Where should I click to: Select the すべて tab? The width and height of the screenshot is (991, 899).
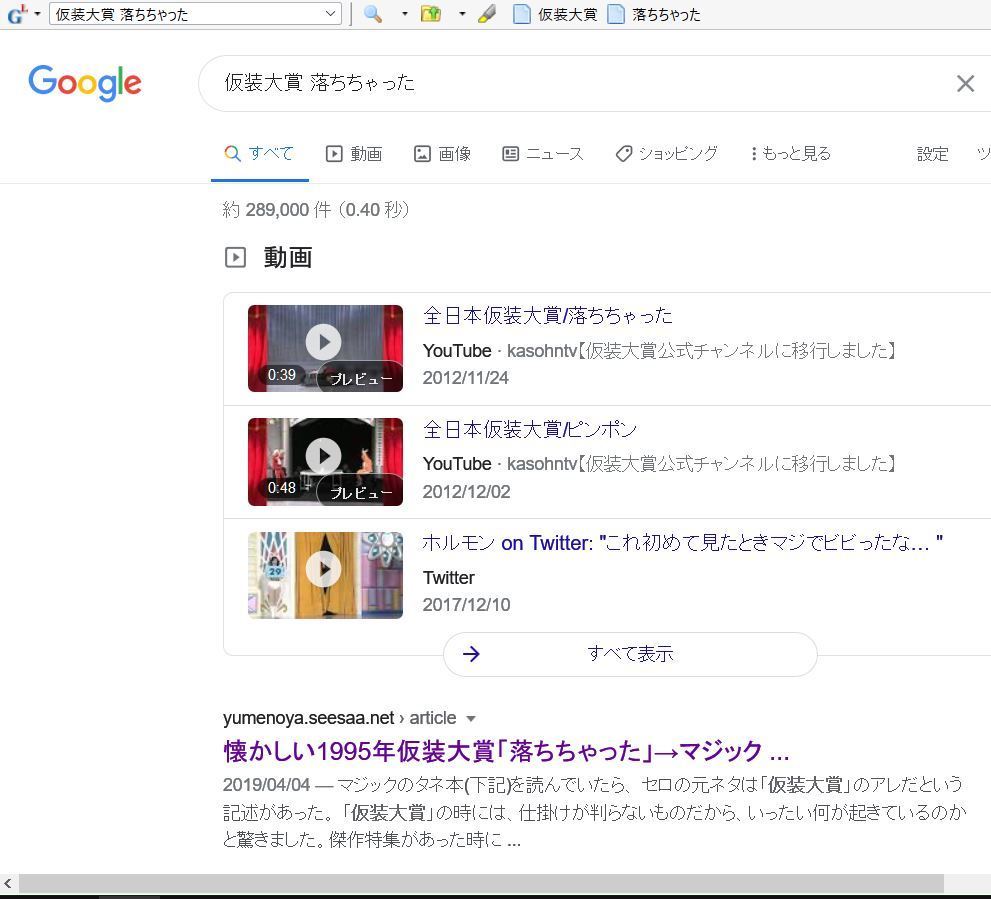click(x=260, y=154)
